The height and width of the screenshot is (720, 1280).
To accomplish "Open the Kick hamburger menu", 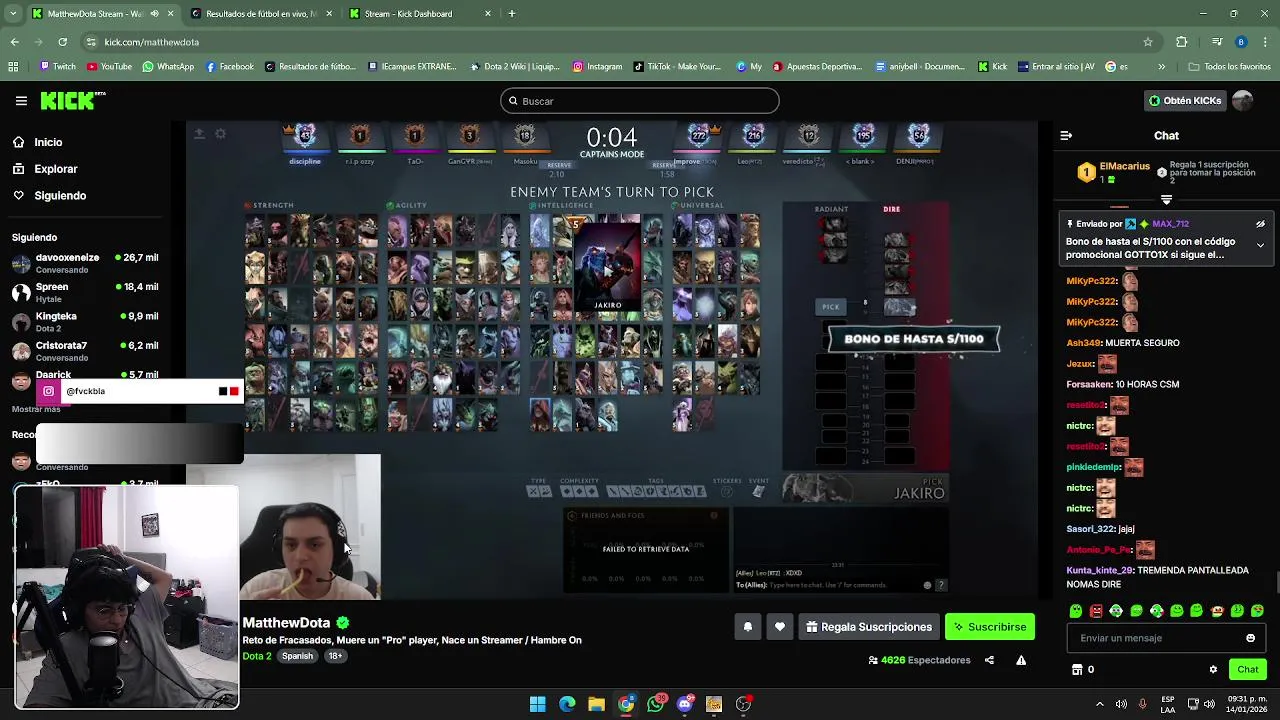I will pos(21,101).
